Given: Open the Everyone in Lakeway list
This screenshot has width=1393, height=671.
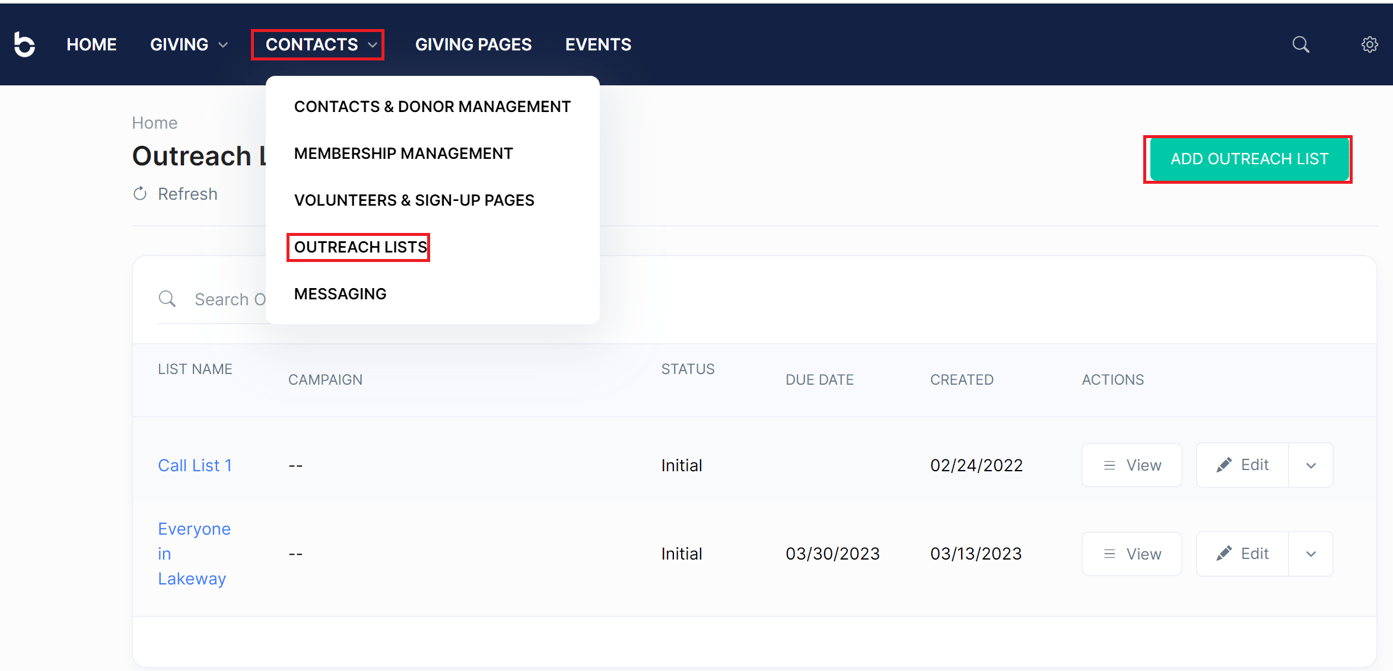Looking at the screenshot, I should point(194,553).
